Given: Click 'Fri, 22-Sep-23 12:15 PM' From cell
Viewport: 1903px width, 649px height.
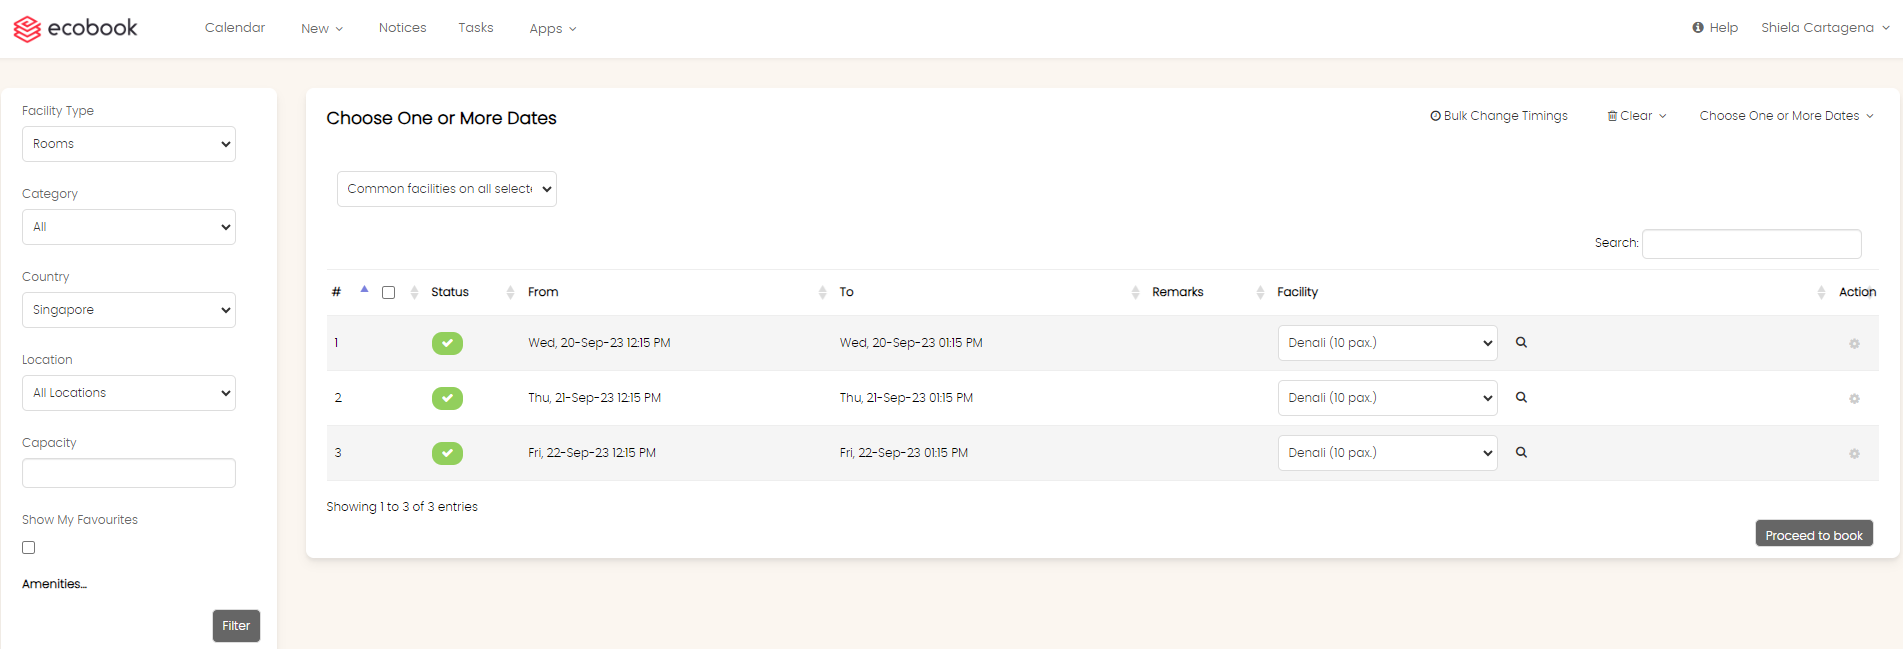Looking at the screenshot, I should pyautogui.click(x=592, y=453).
